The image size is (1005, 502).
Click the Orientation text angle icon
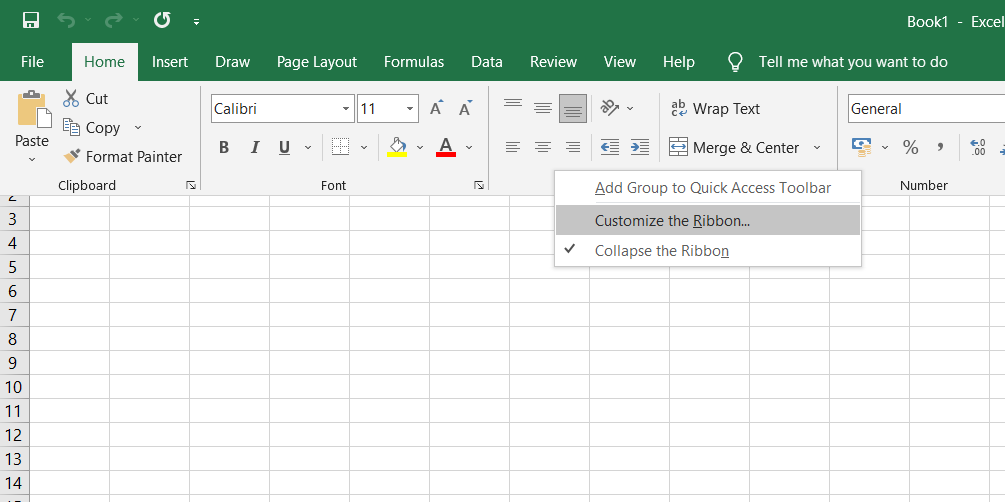(609, 108)
